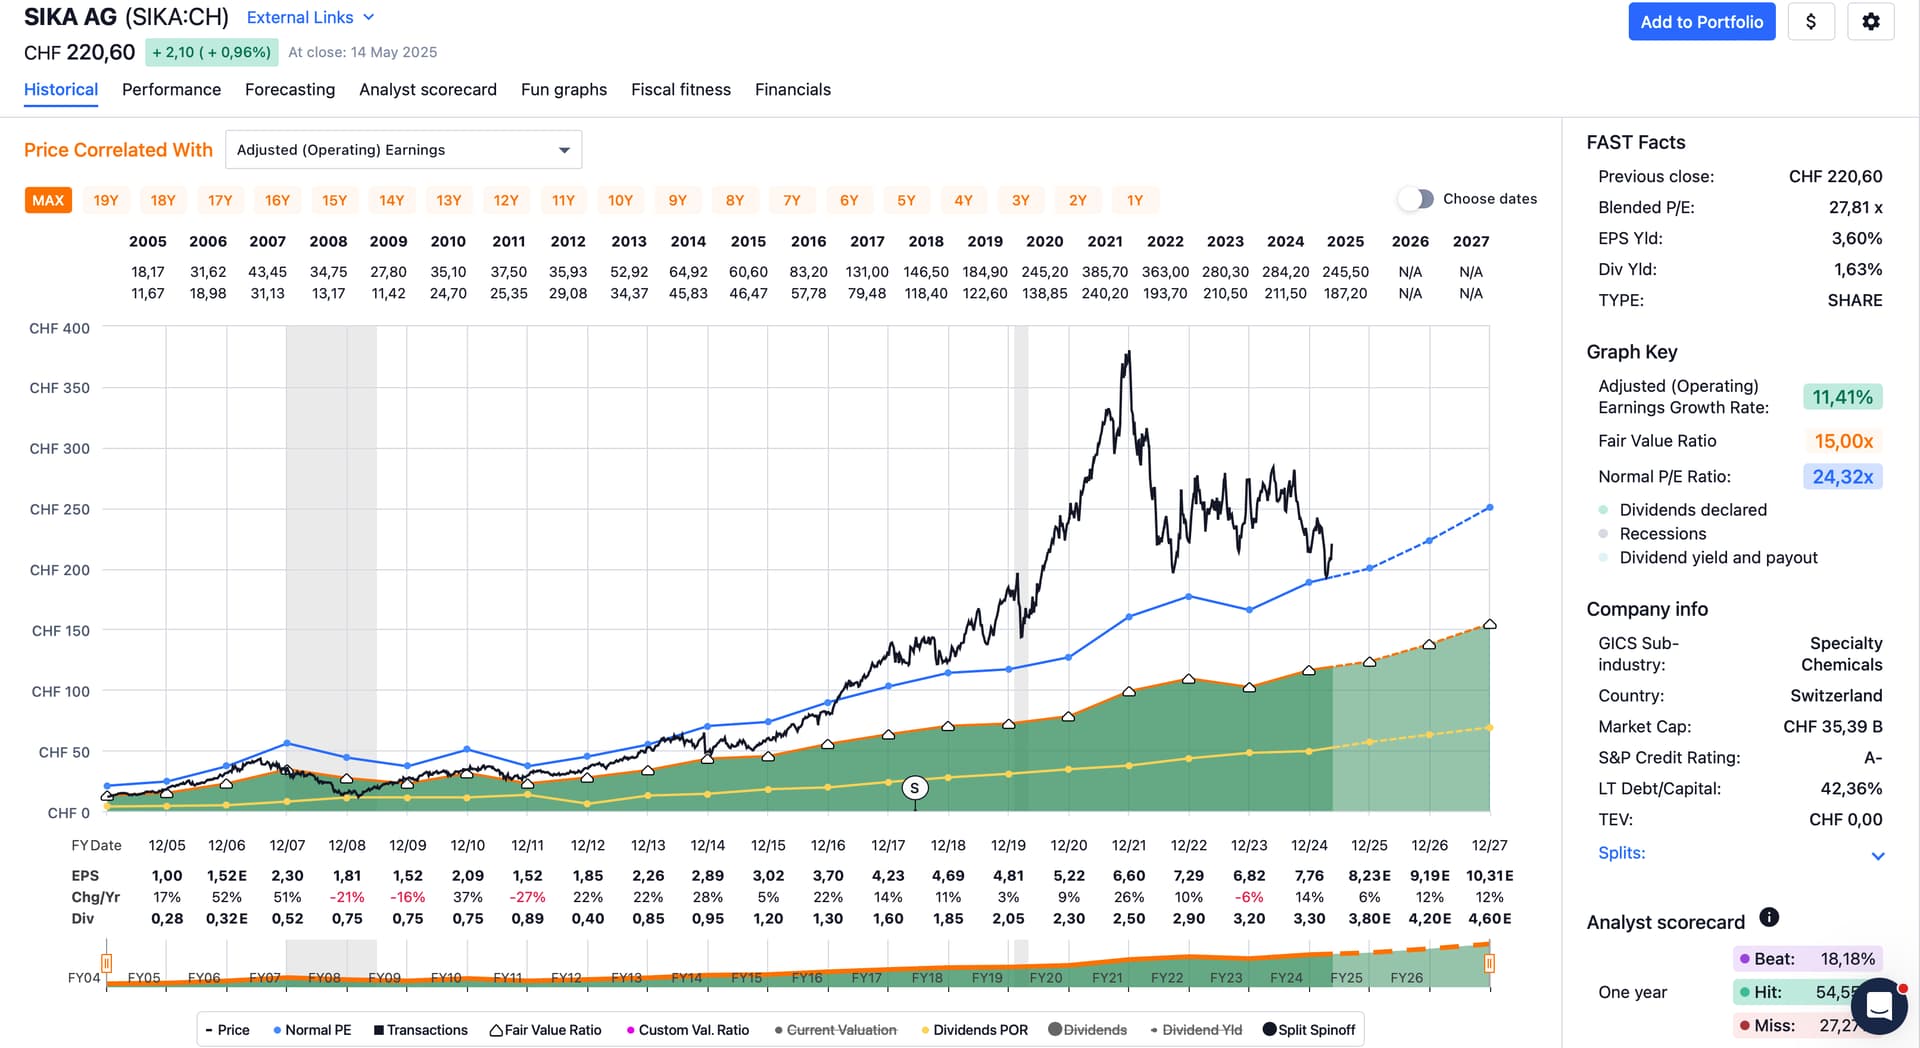Screen dimensions: 1920x1048
Task: Open the chat support bubble icon
Action: pyautogui.click(x=1878, y=1005)
